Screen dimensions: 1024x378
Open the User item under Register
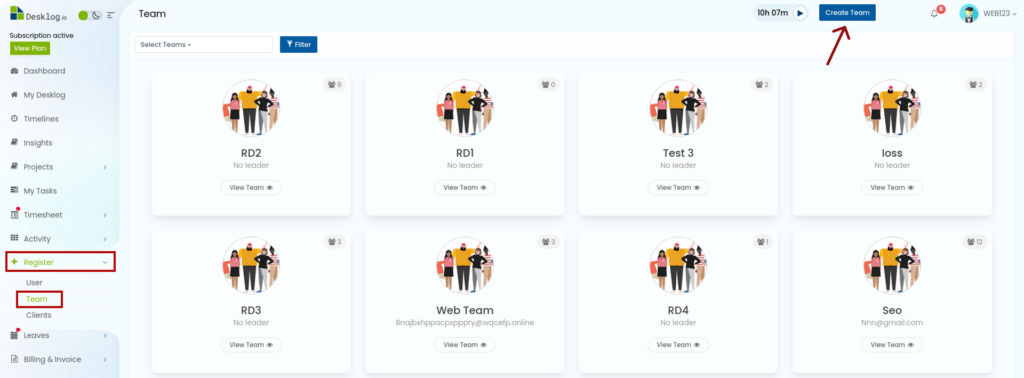34,283
